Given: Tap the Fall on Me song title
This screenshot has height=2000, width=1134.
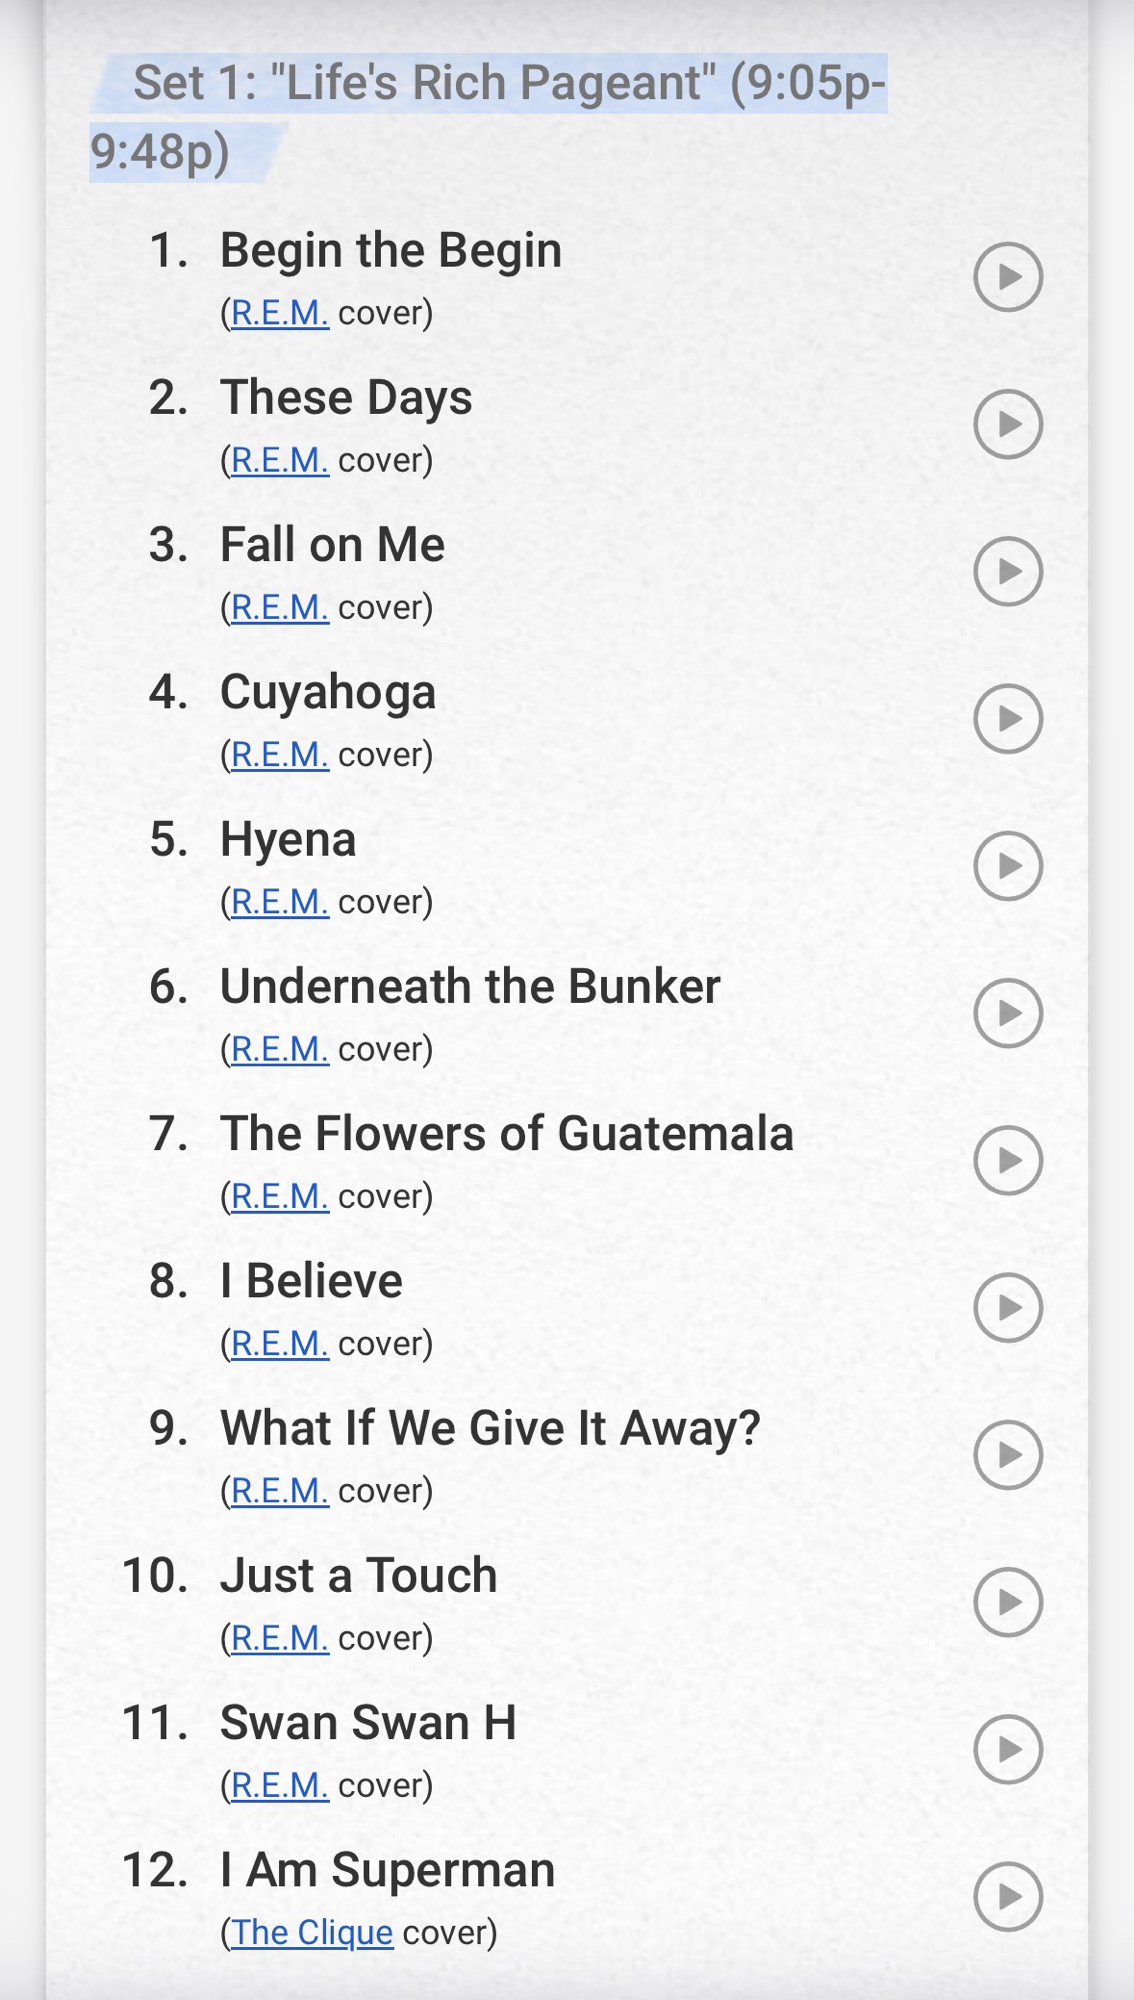Looking at the screenshot, I should tap(332, 545).
